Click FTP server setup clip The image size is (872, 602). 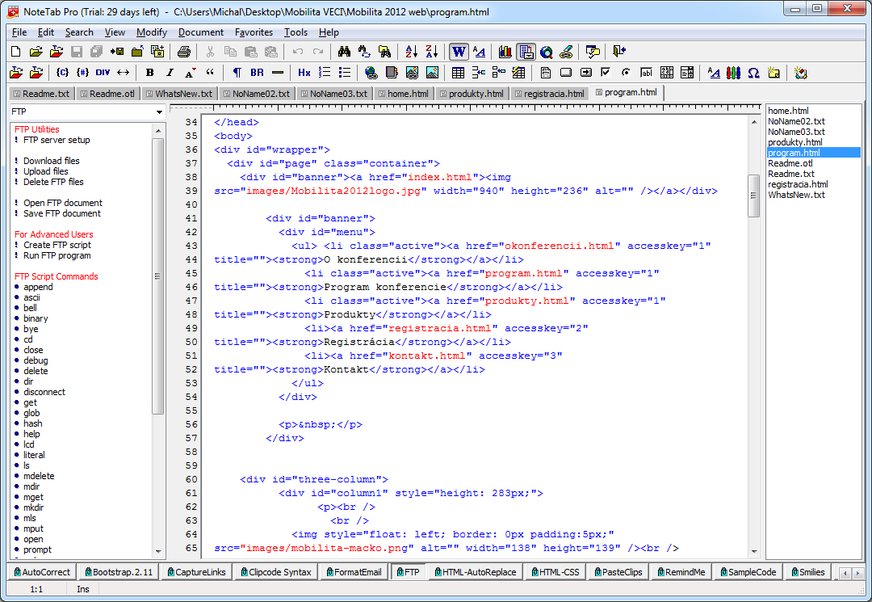57,140
